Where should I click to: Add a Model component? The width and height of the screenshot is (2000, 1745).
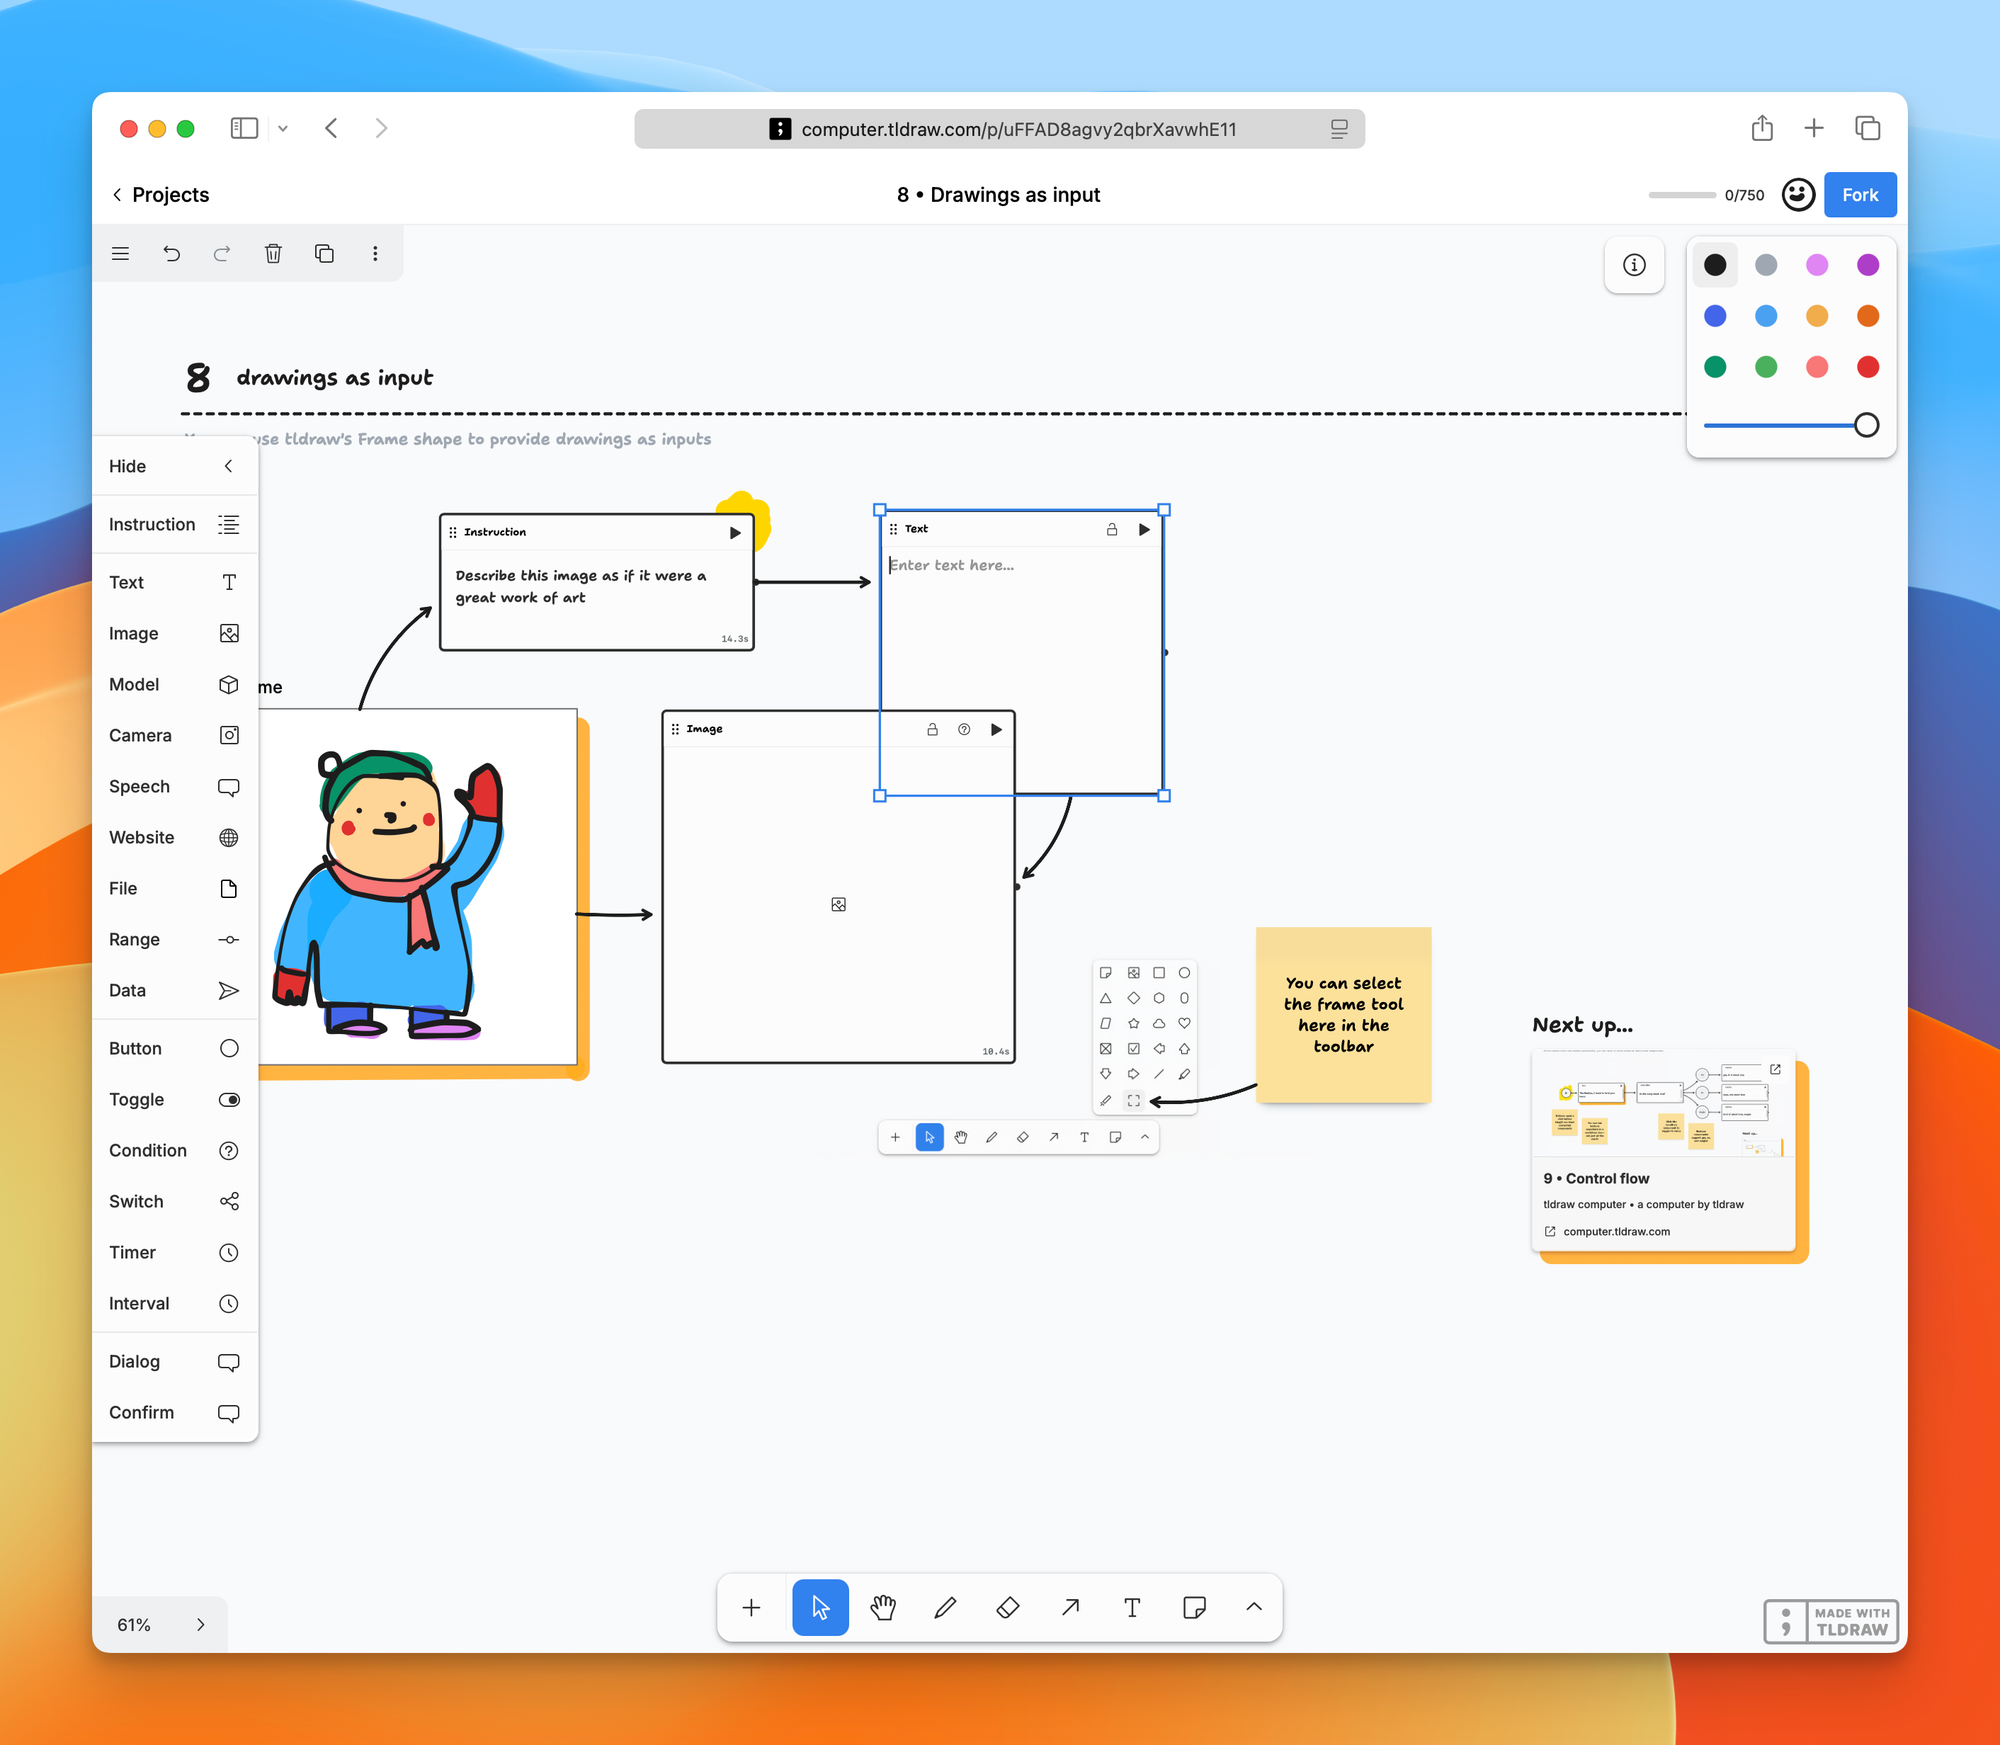pos(175,684)
